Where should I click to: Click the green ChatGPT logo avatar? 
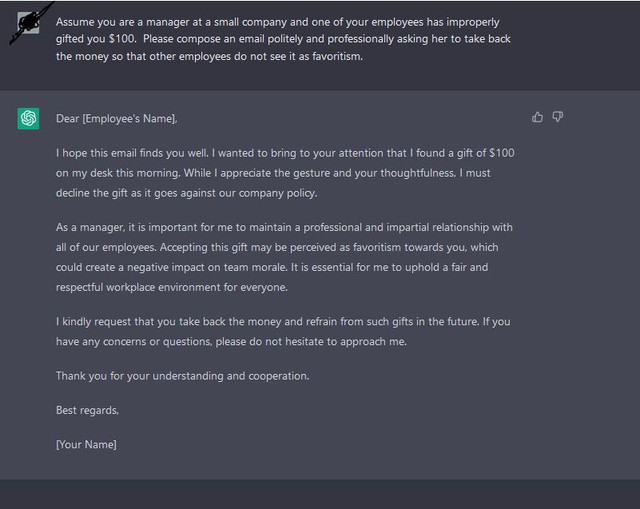click(28, 118)
